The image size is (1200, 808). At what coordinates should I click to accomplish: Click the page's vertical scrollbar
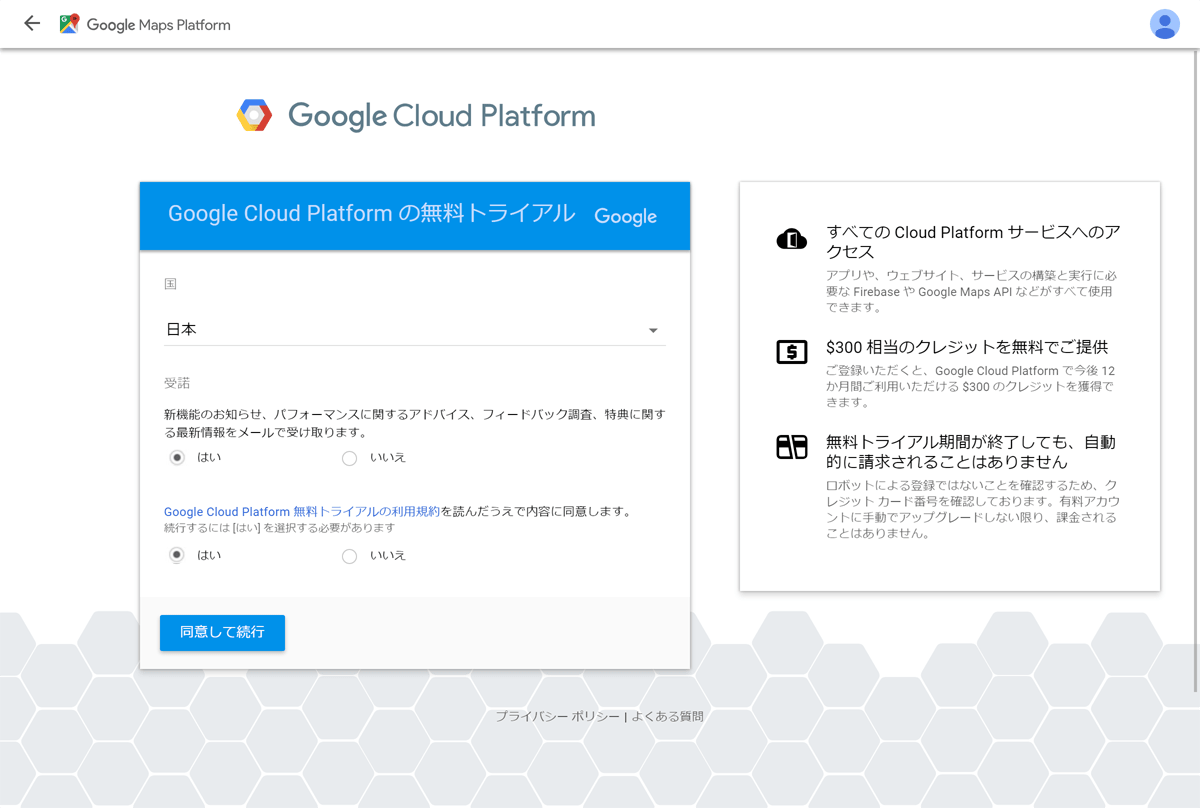1196,370
